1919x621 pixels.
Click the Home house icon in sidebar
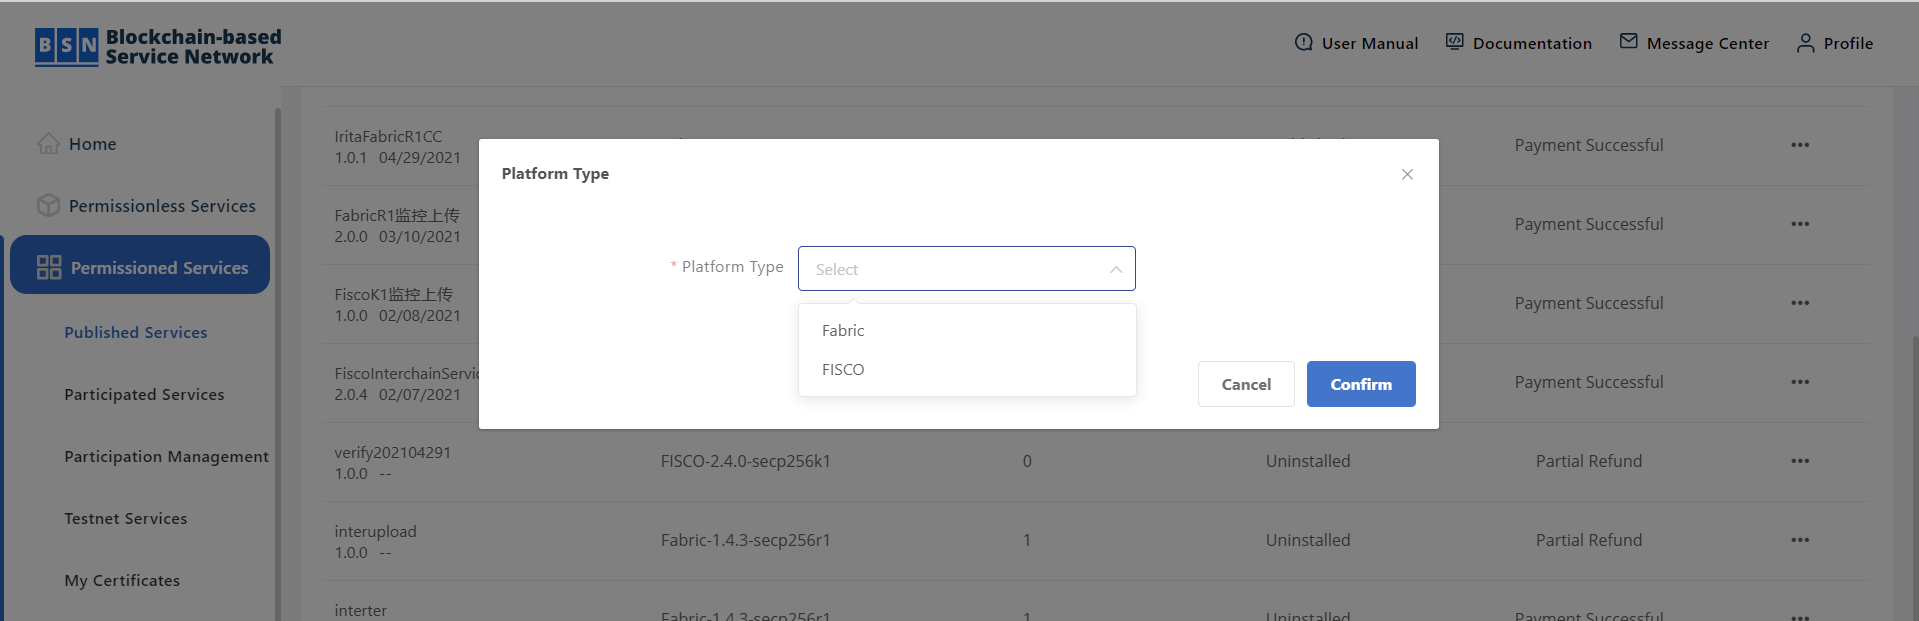tap(48, 143)
